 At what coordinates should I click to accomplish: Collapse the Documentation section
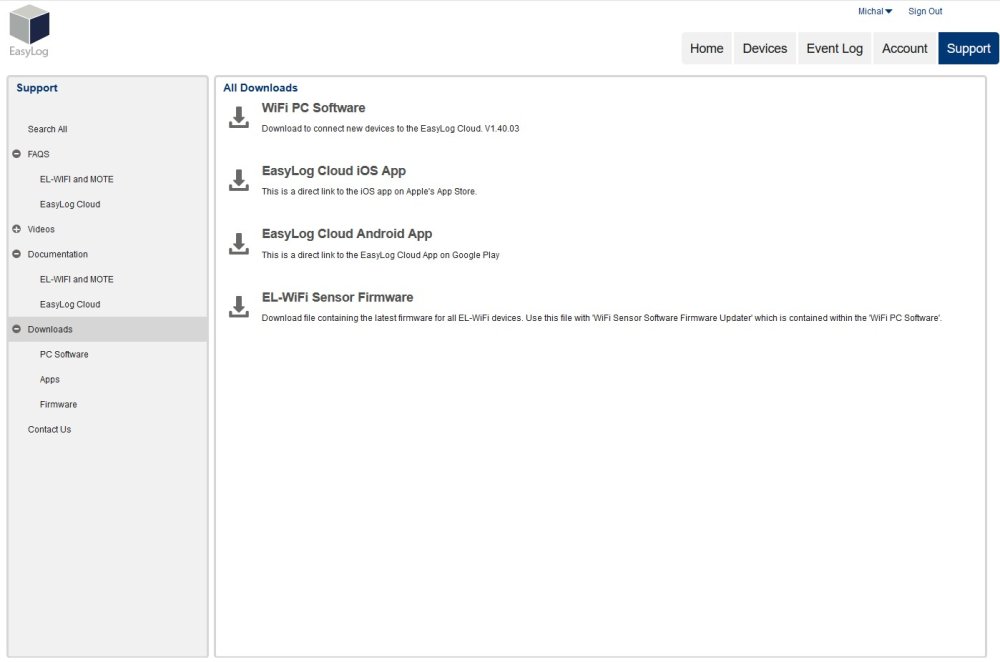16,254
